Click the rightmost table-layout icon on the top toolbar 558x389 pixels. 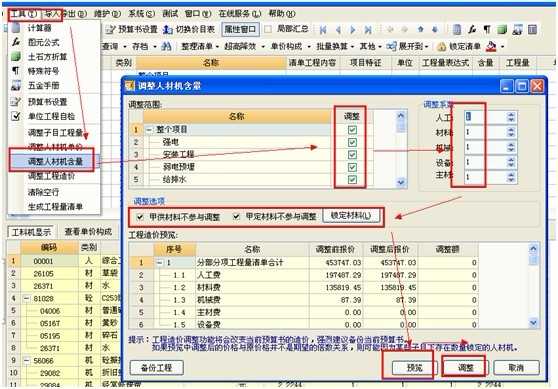532,30
